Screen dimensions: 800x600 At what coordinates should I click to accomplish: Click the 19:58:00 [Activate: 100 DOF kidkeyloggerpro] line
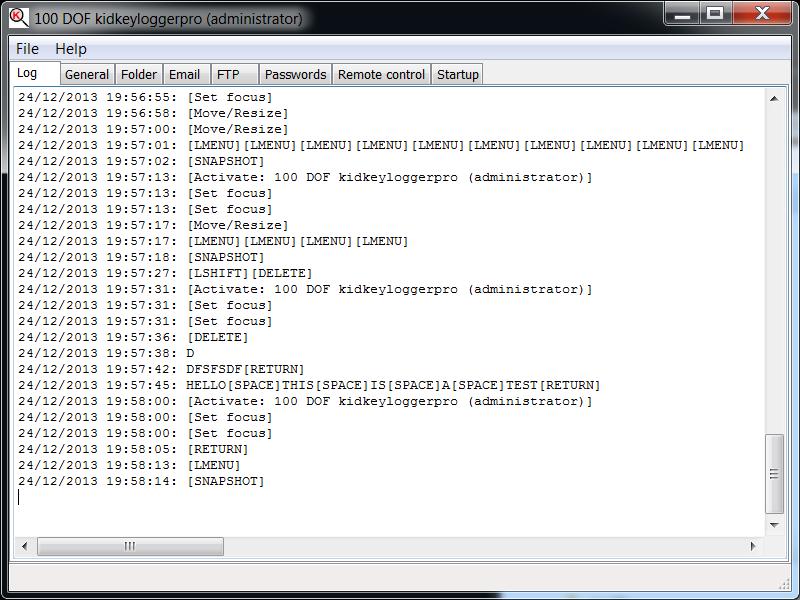pyautogui.click(x=305, y=401)
